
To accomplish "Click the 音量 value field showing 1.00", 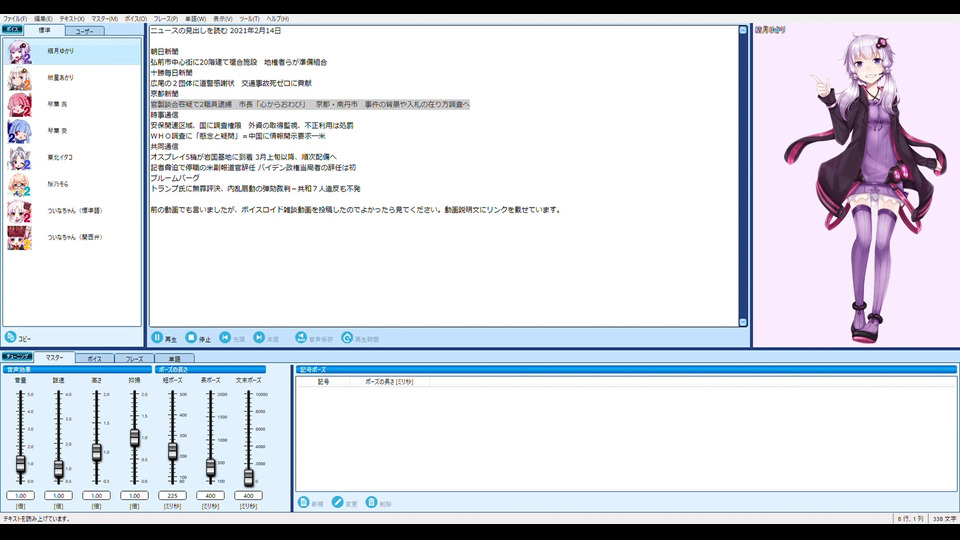I will pyautogui.click(x=21, y=495).
